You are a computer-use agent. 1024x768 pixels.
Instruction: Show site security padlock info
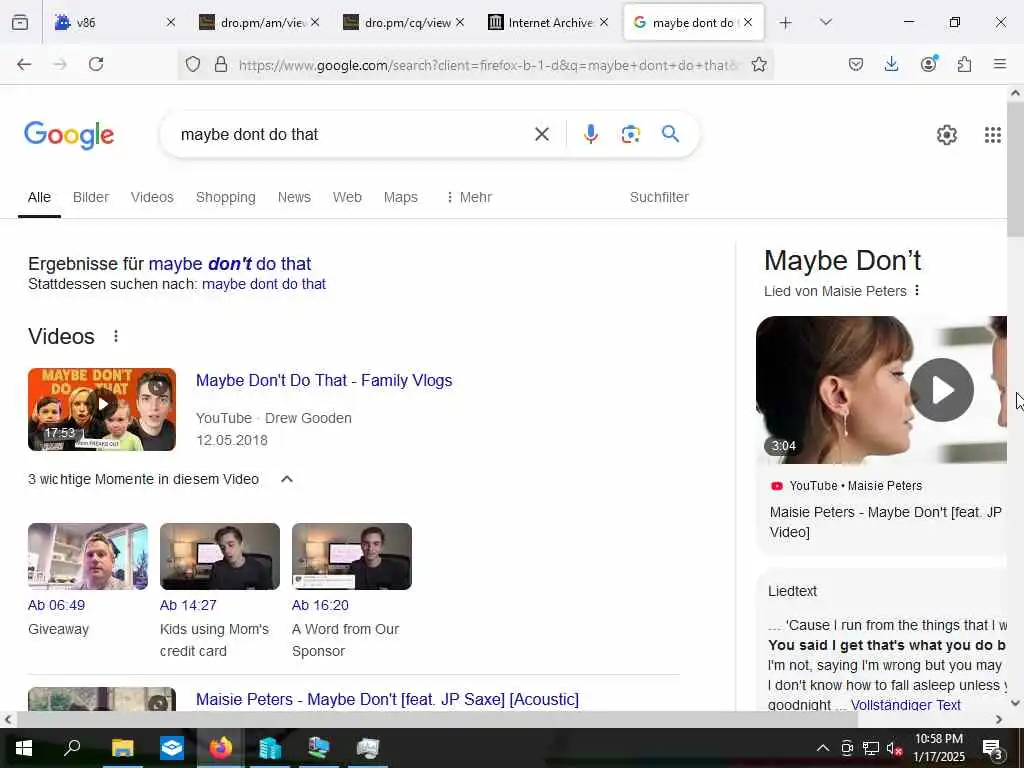pyautogui.click(x=221, y=64)
